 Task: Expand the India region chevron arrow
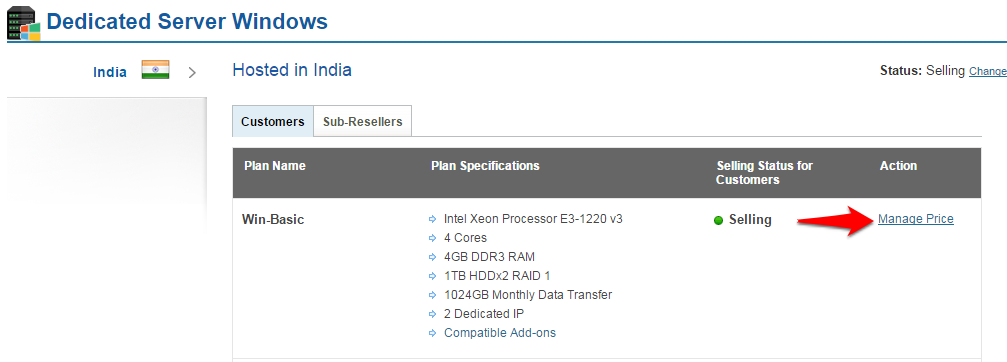(x=192, y=73)
